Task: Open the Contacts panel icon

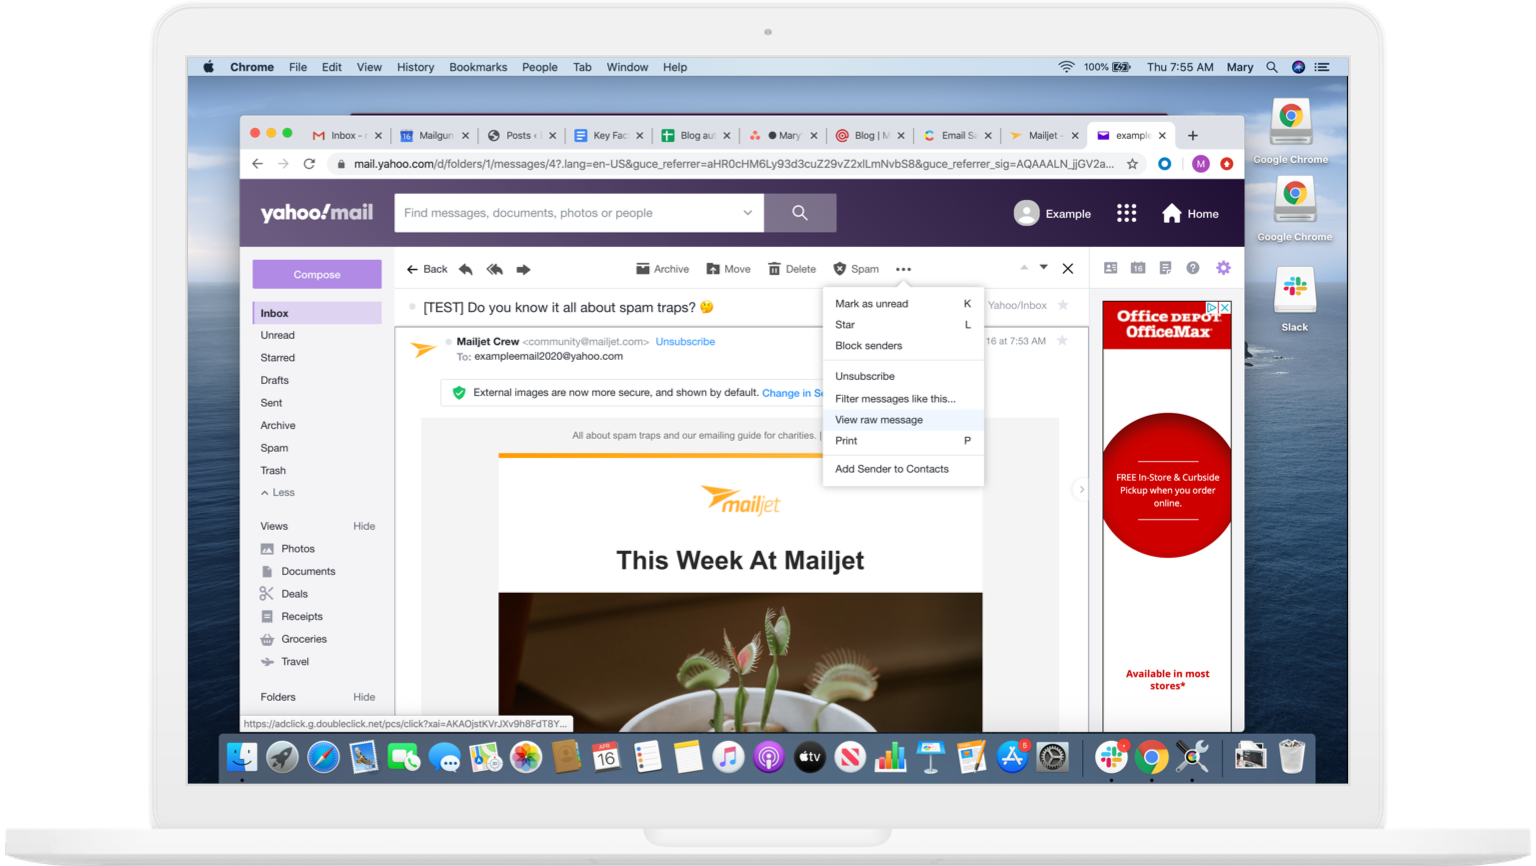Action: pyautogui.click(x=1110, y=267)
